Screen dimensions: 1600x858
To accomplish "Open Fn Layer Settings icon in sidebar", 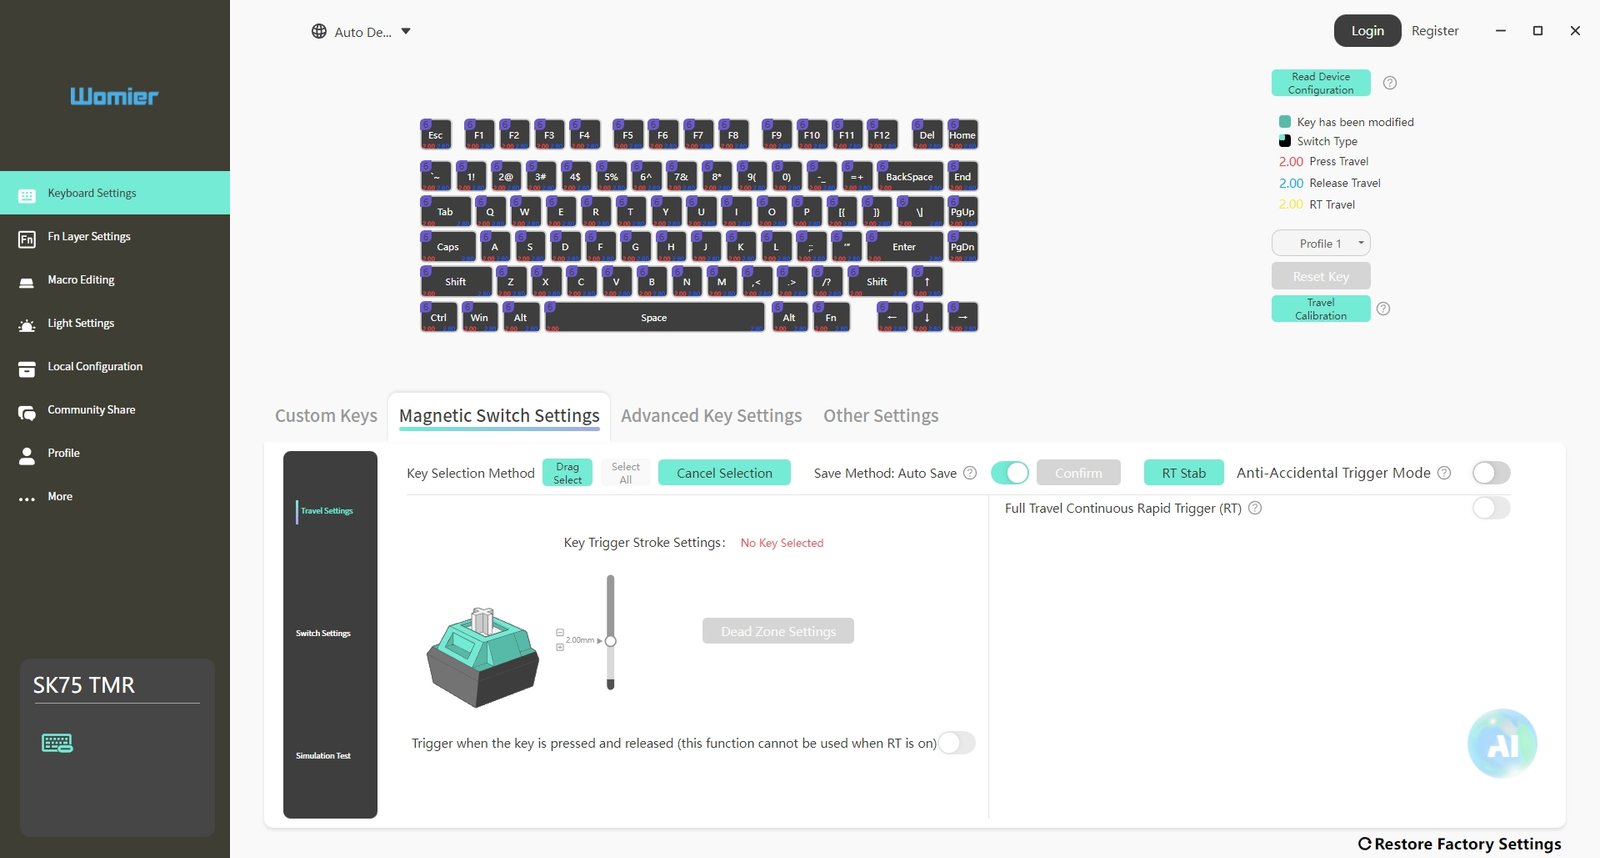I will click(27, 239).
